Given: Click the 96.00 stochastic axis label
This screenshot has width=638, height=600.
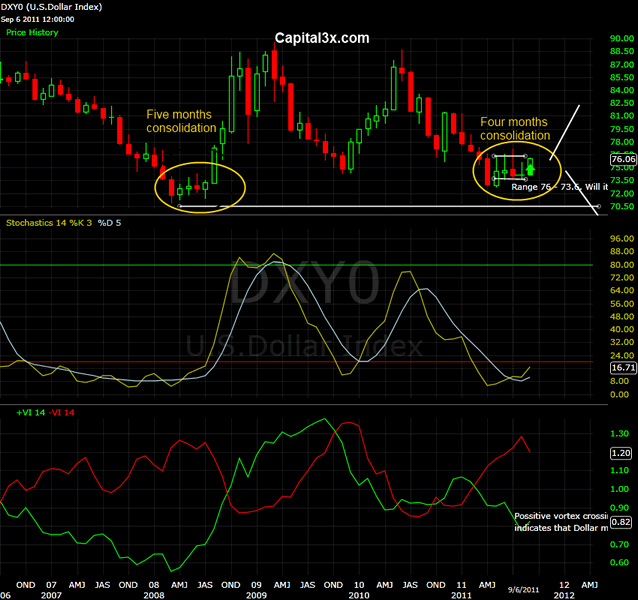Looking at the screenshot, I should click(x=622, y=239).
